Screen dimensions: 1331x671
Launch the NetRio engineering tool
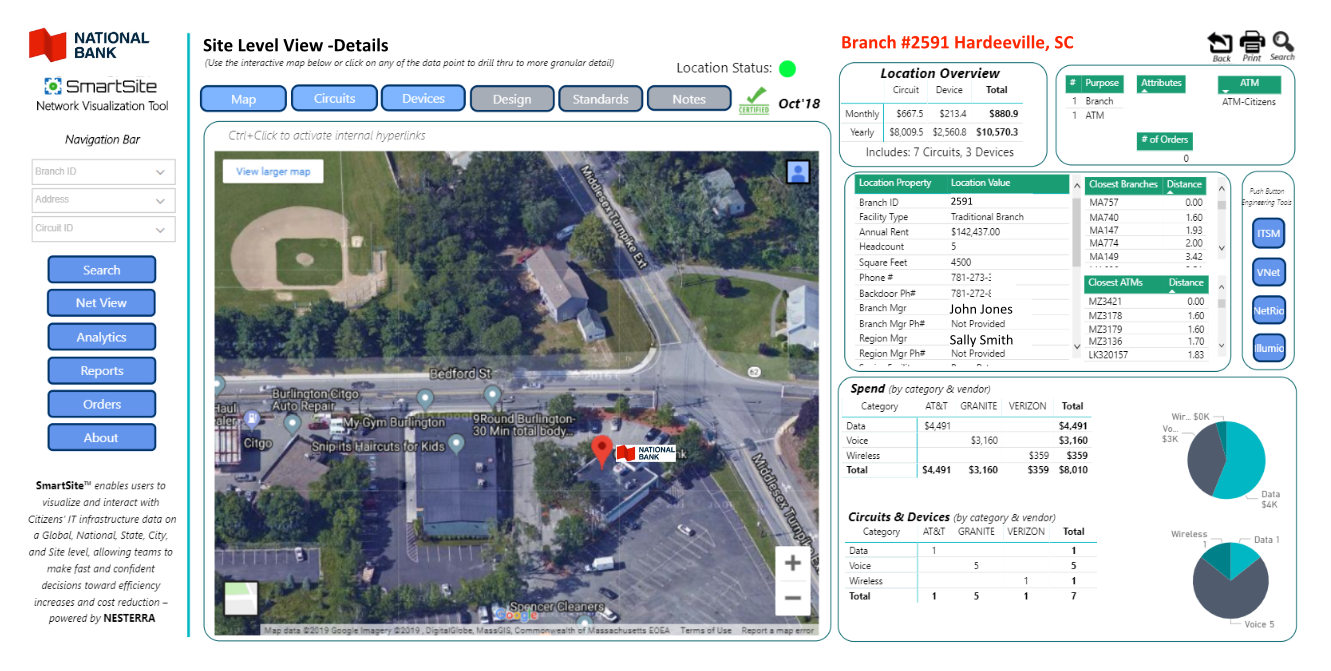[1268, 311]
